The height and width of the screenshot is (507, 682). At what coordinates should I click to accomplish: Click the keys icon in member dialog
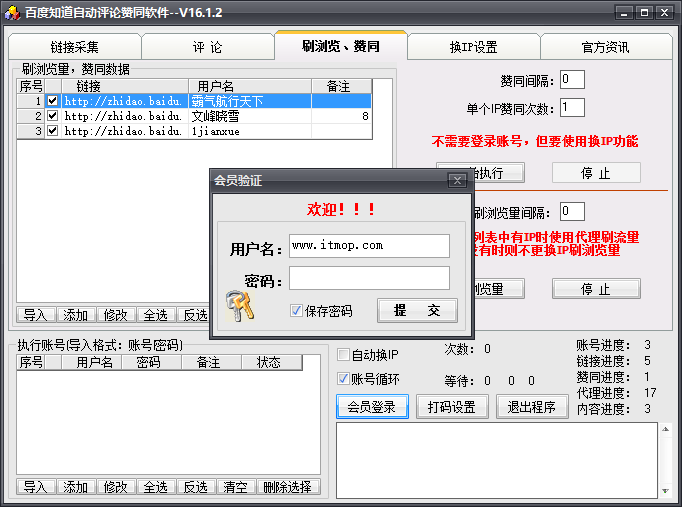[x=239, y=307]
